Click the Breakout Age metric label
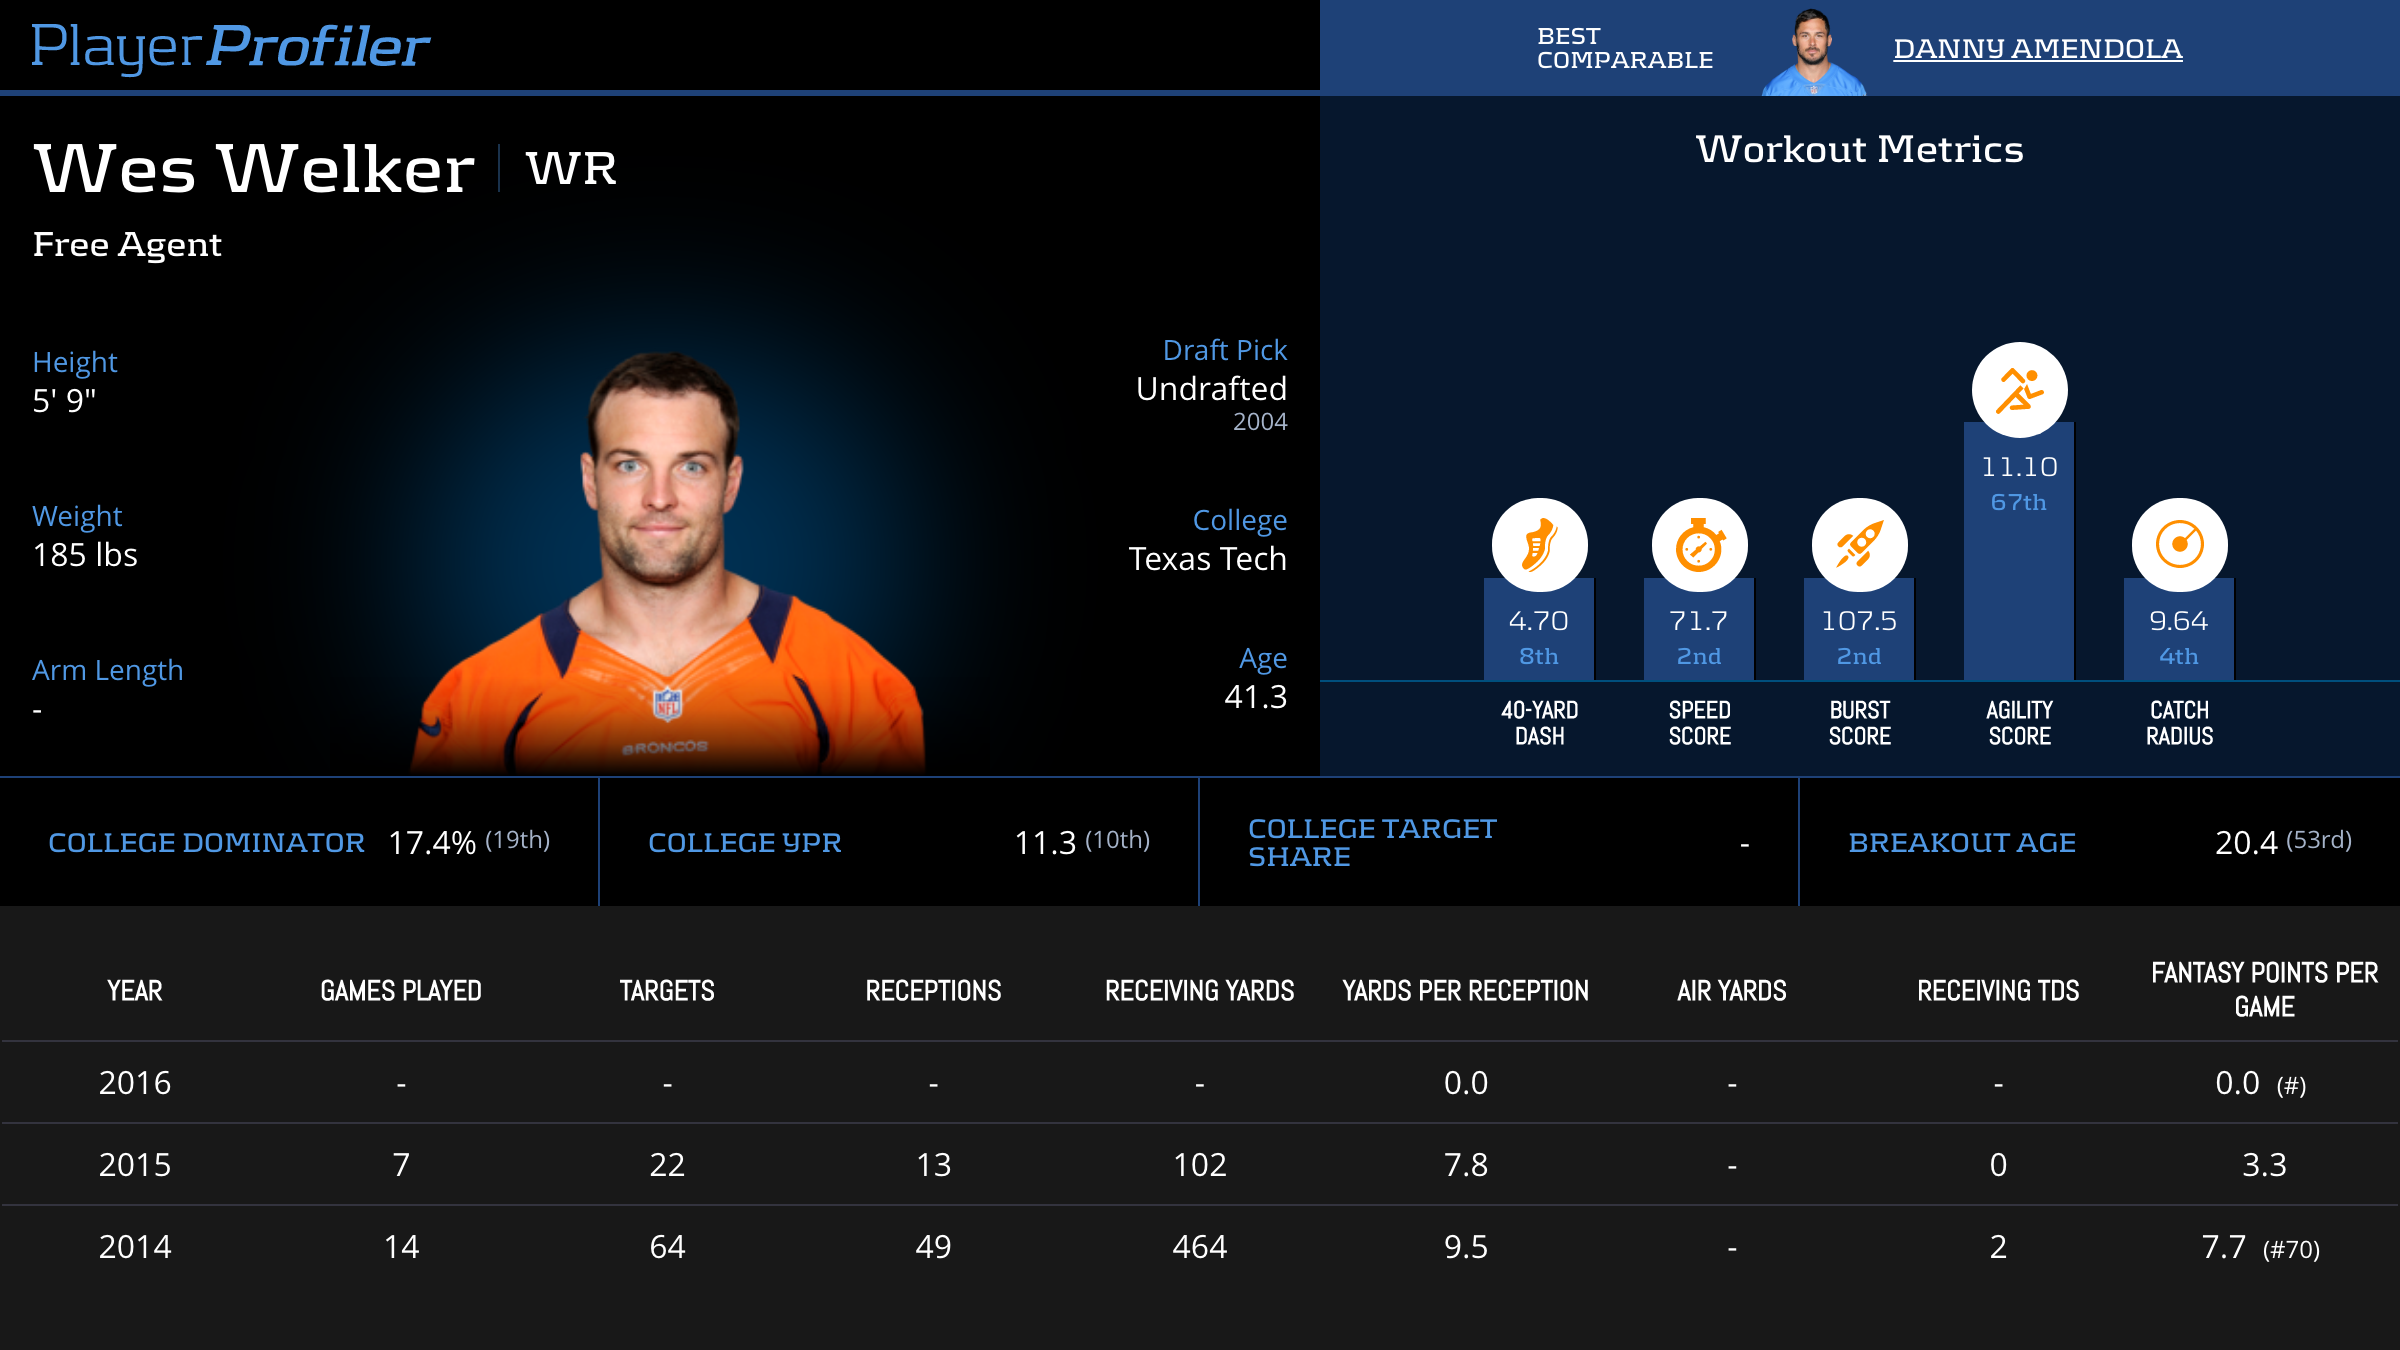This screenshot has width=2400, height=1350. pyautogui.click(x=1961, y=843)
